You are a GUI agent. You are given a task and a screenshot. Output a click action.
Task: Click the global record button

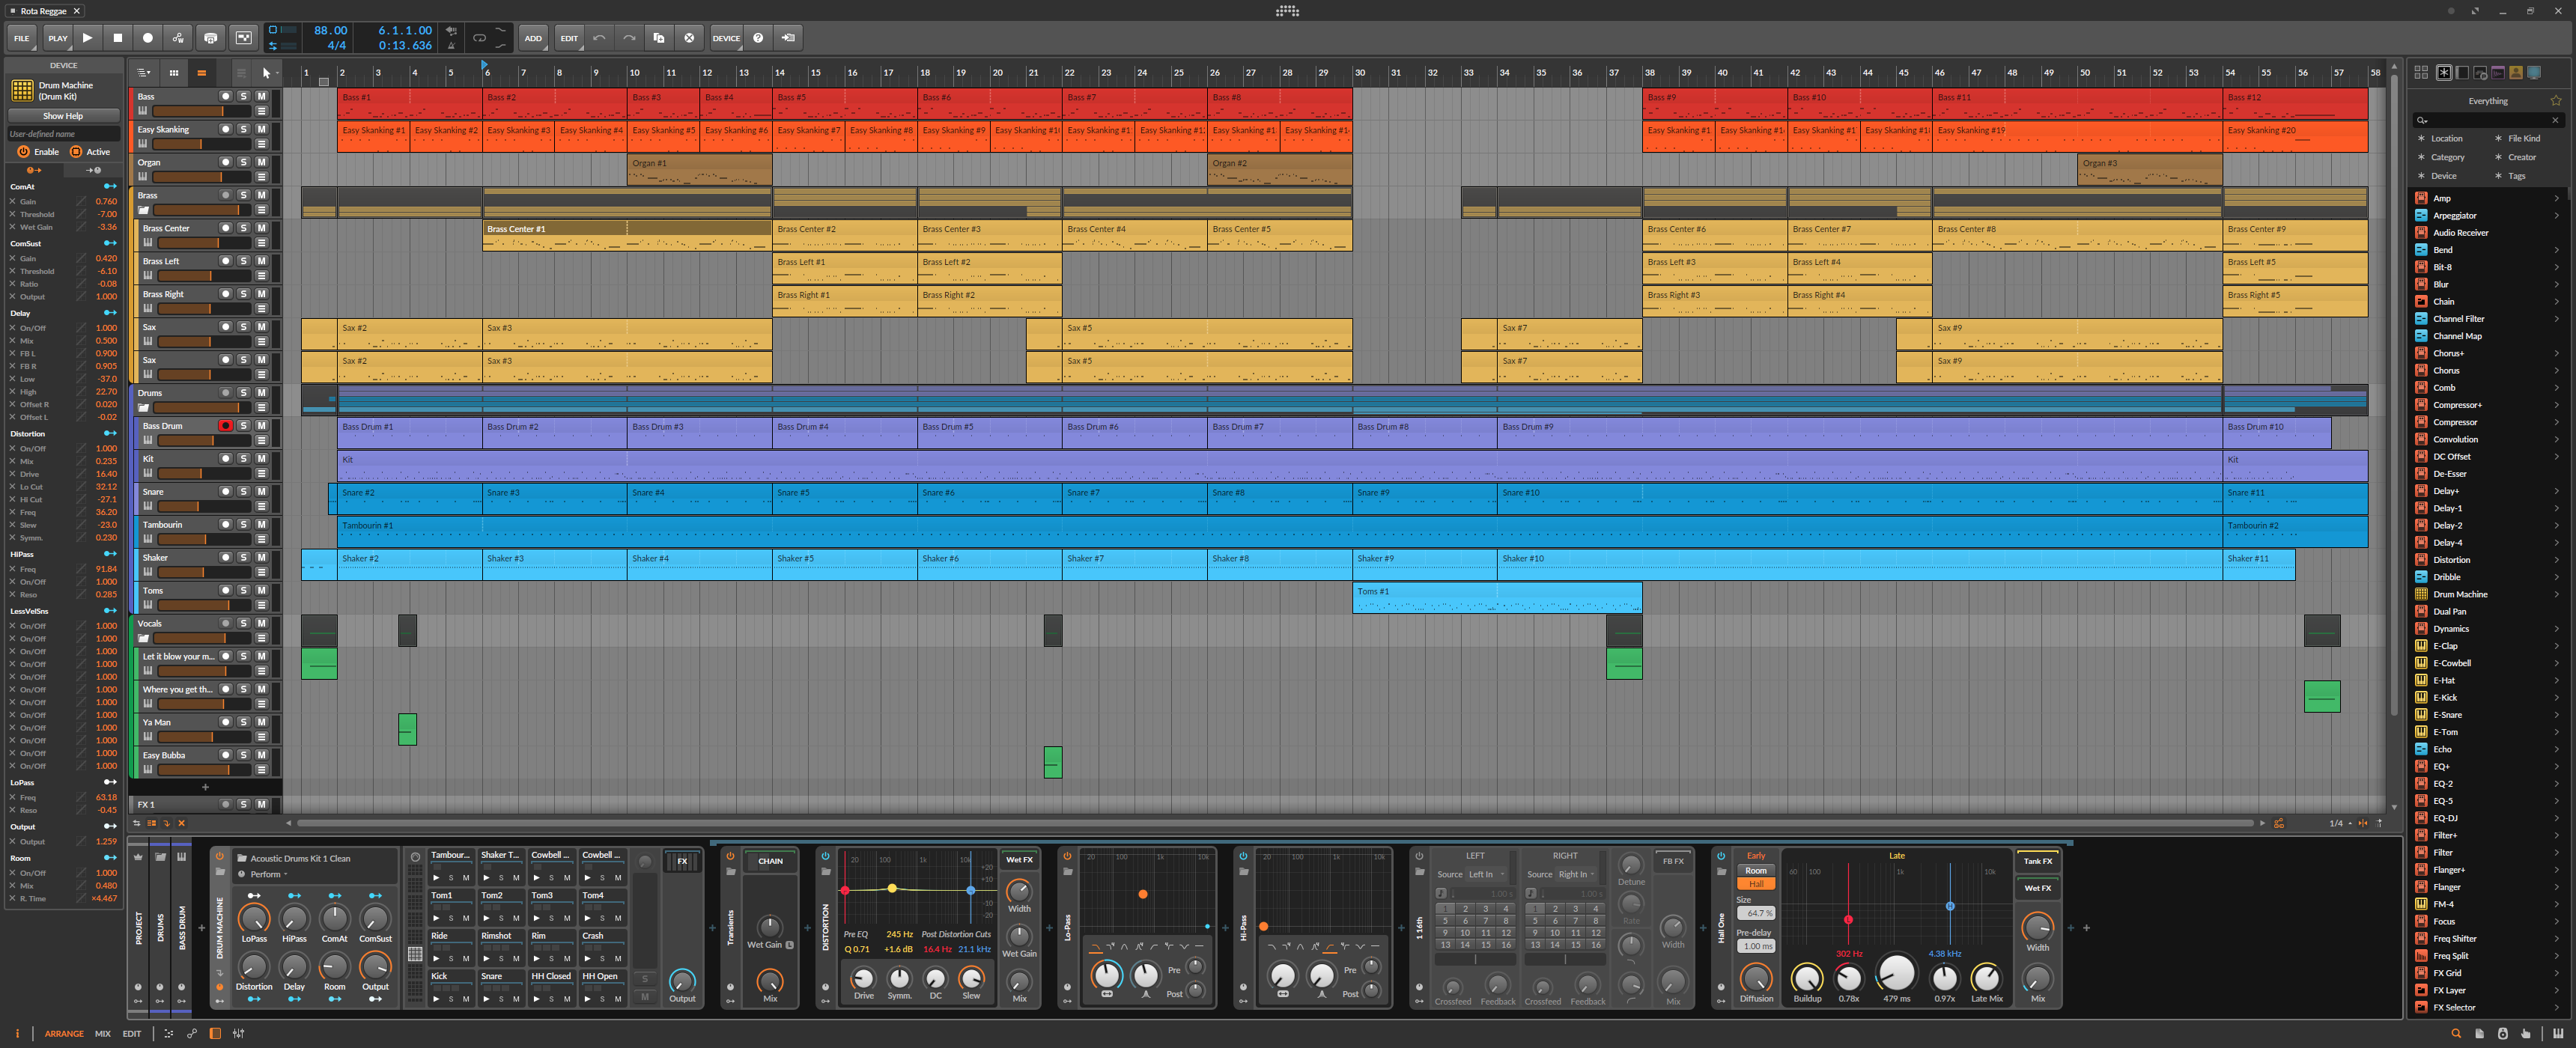click(x=147, y=38)
